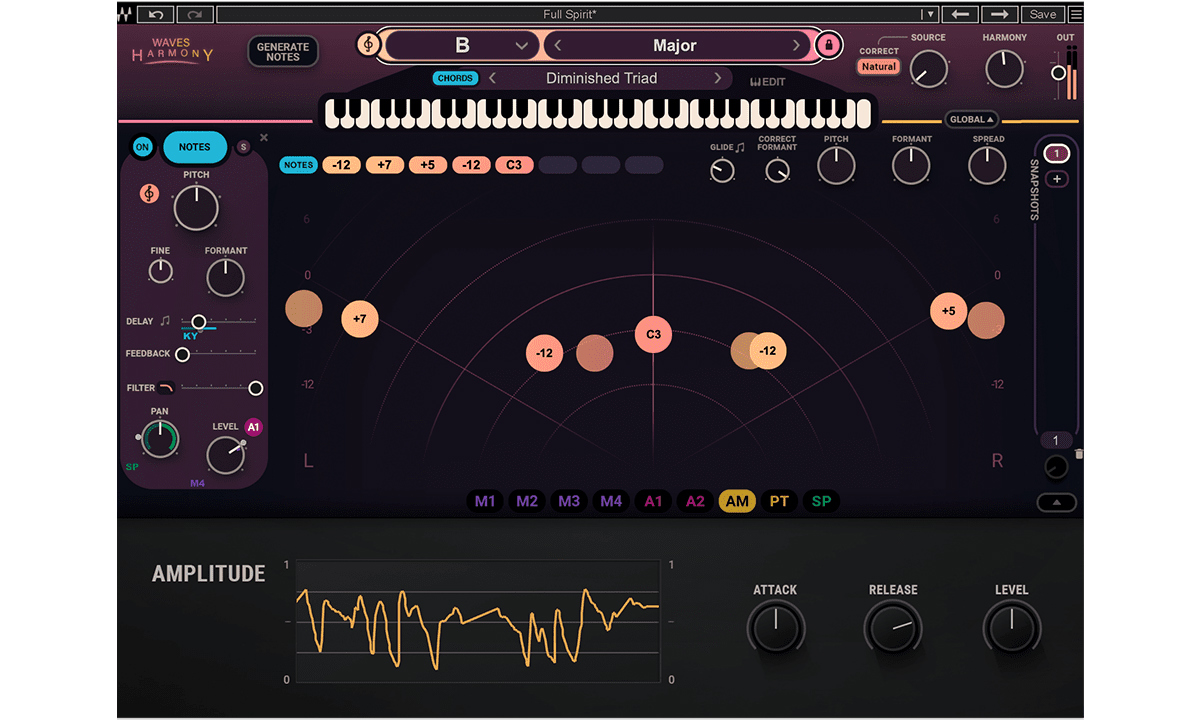Click the GENERATE NOTES button
This screenshot has height=720, width=1200.
[x=283, y=51]
